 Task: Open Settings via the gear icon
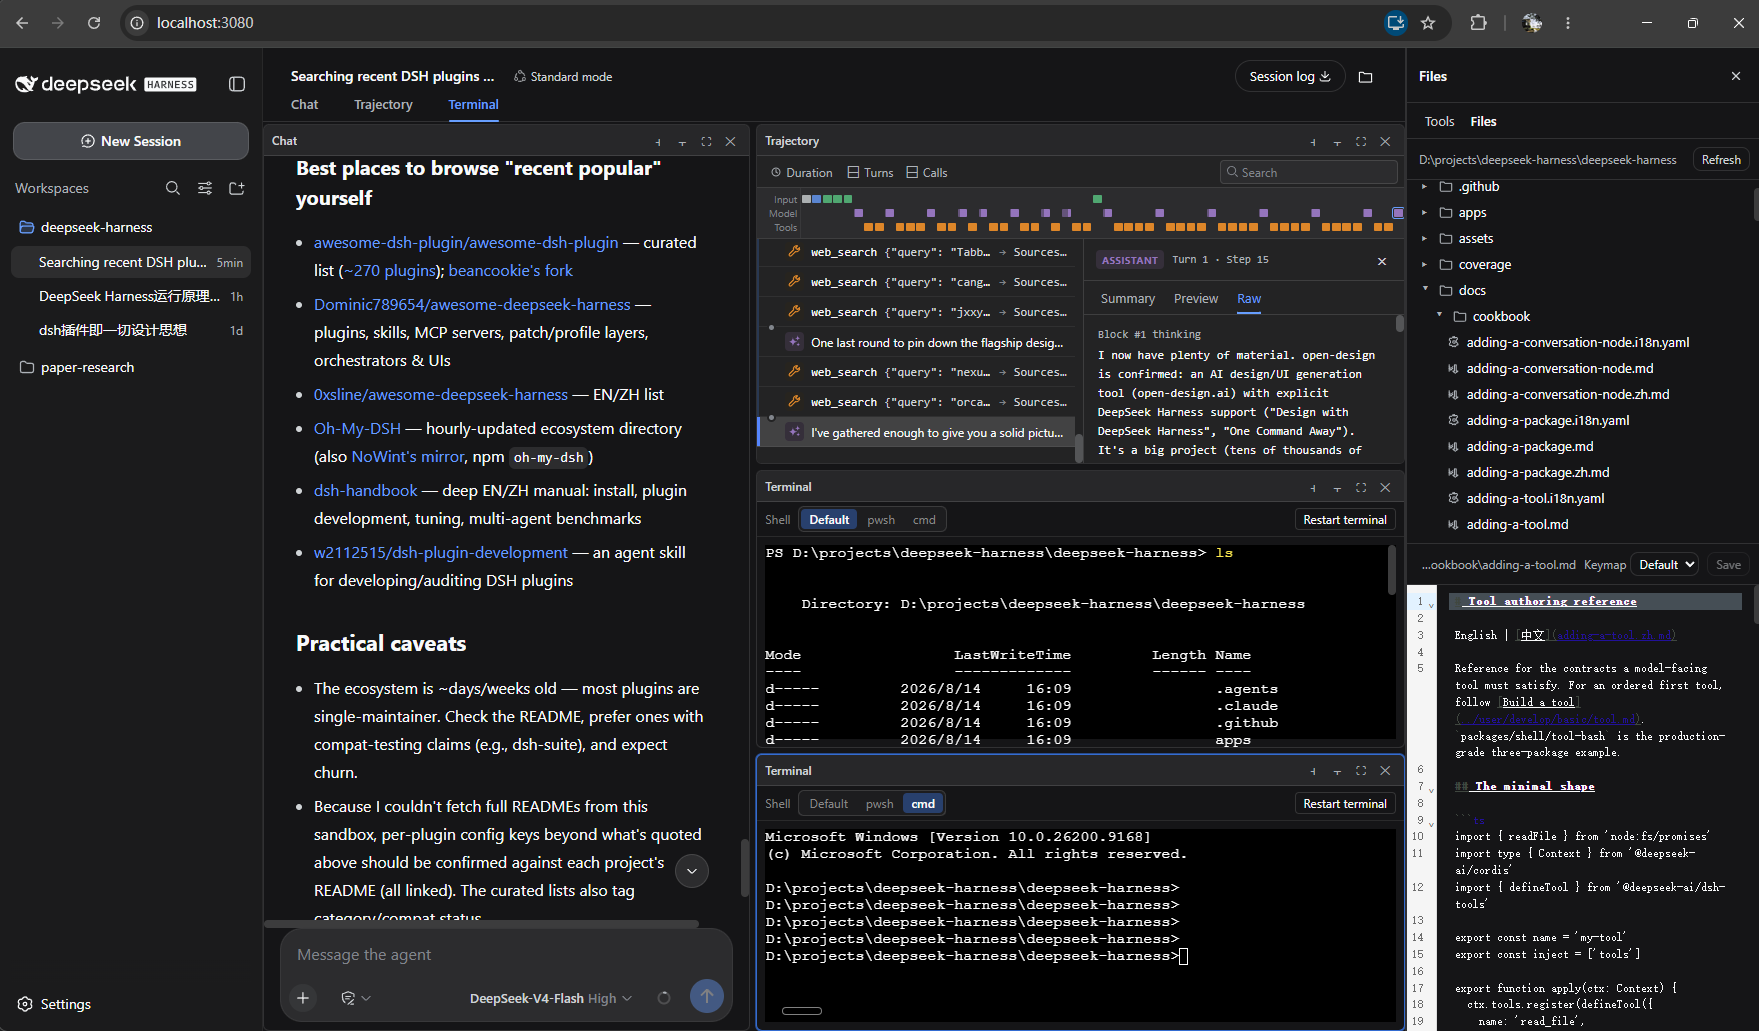[26, 1004]
